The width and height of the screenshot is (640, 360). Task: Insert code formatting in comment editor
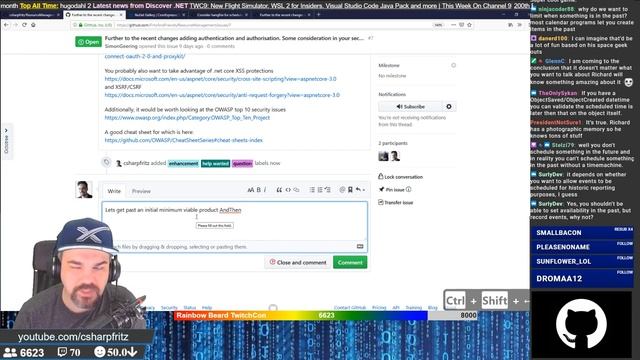288,190
